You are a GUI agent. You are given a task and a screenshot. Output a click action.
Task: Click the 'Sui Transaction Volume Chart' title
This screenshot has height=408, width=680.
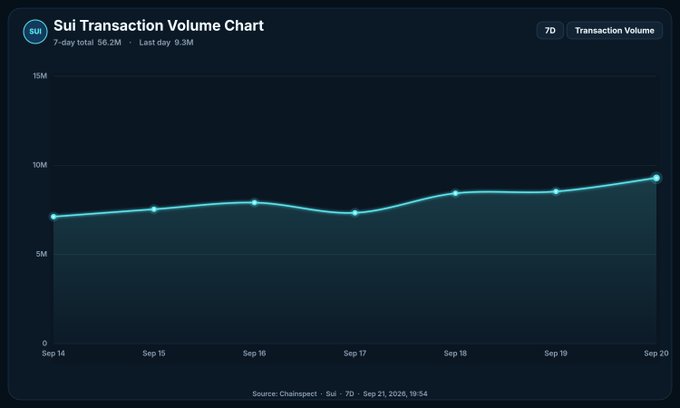158,26
